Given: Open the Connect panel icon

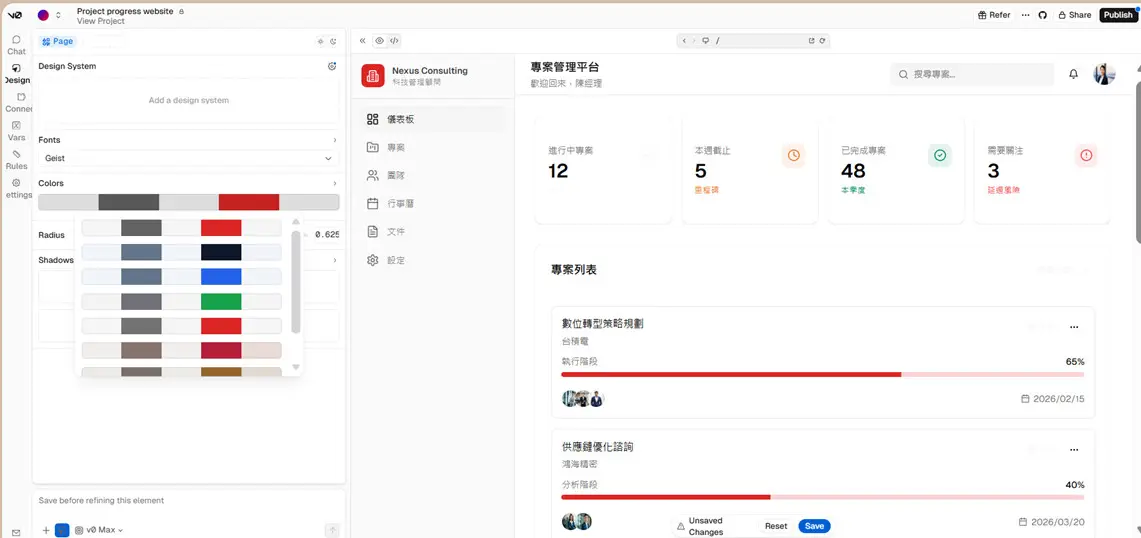Looking at the screenshot, I should [x=20, y=97].
